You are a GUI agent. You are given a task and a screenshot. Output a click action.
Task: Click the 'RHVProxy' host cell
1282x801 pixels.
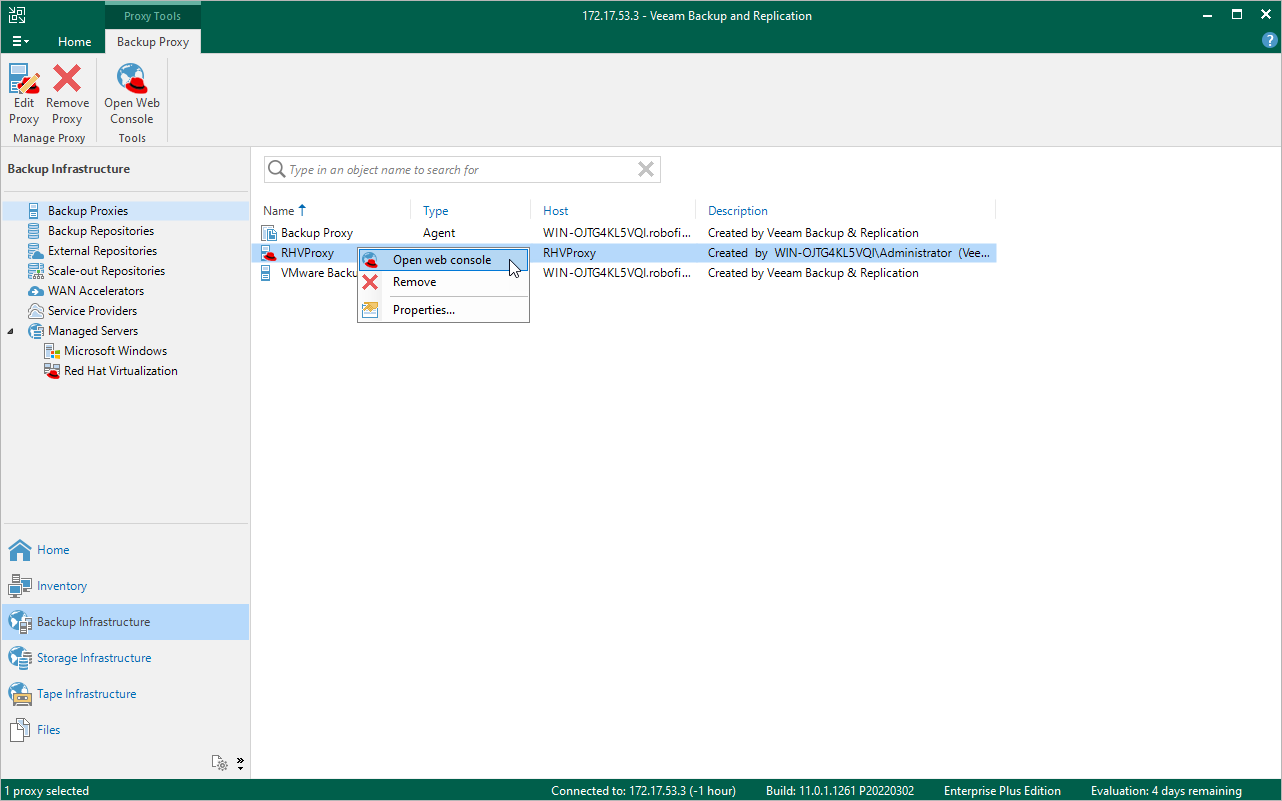[569, 253]
